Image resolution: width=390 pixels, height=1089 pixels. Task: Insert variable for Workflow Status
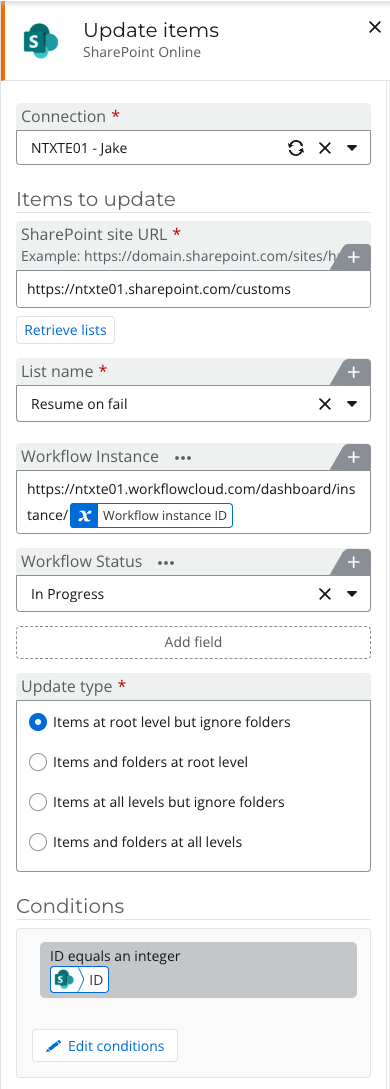[353, 562]
